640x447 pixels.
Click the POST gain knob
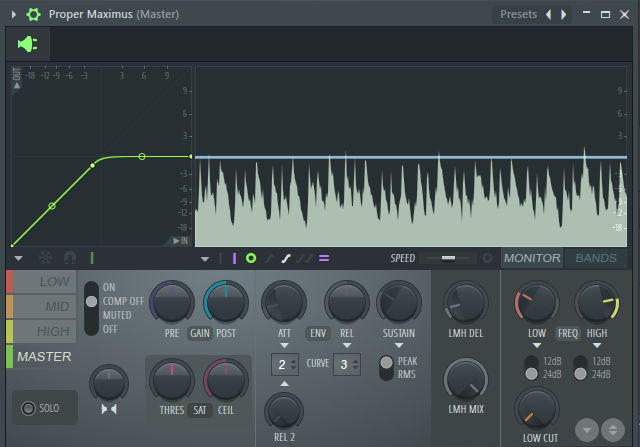[x=226, y=302]
